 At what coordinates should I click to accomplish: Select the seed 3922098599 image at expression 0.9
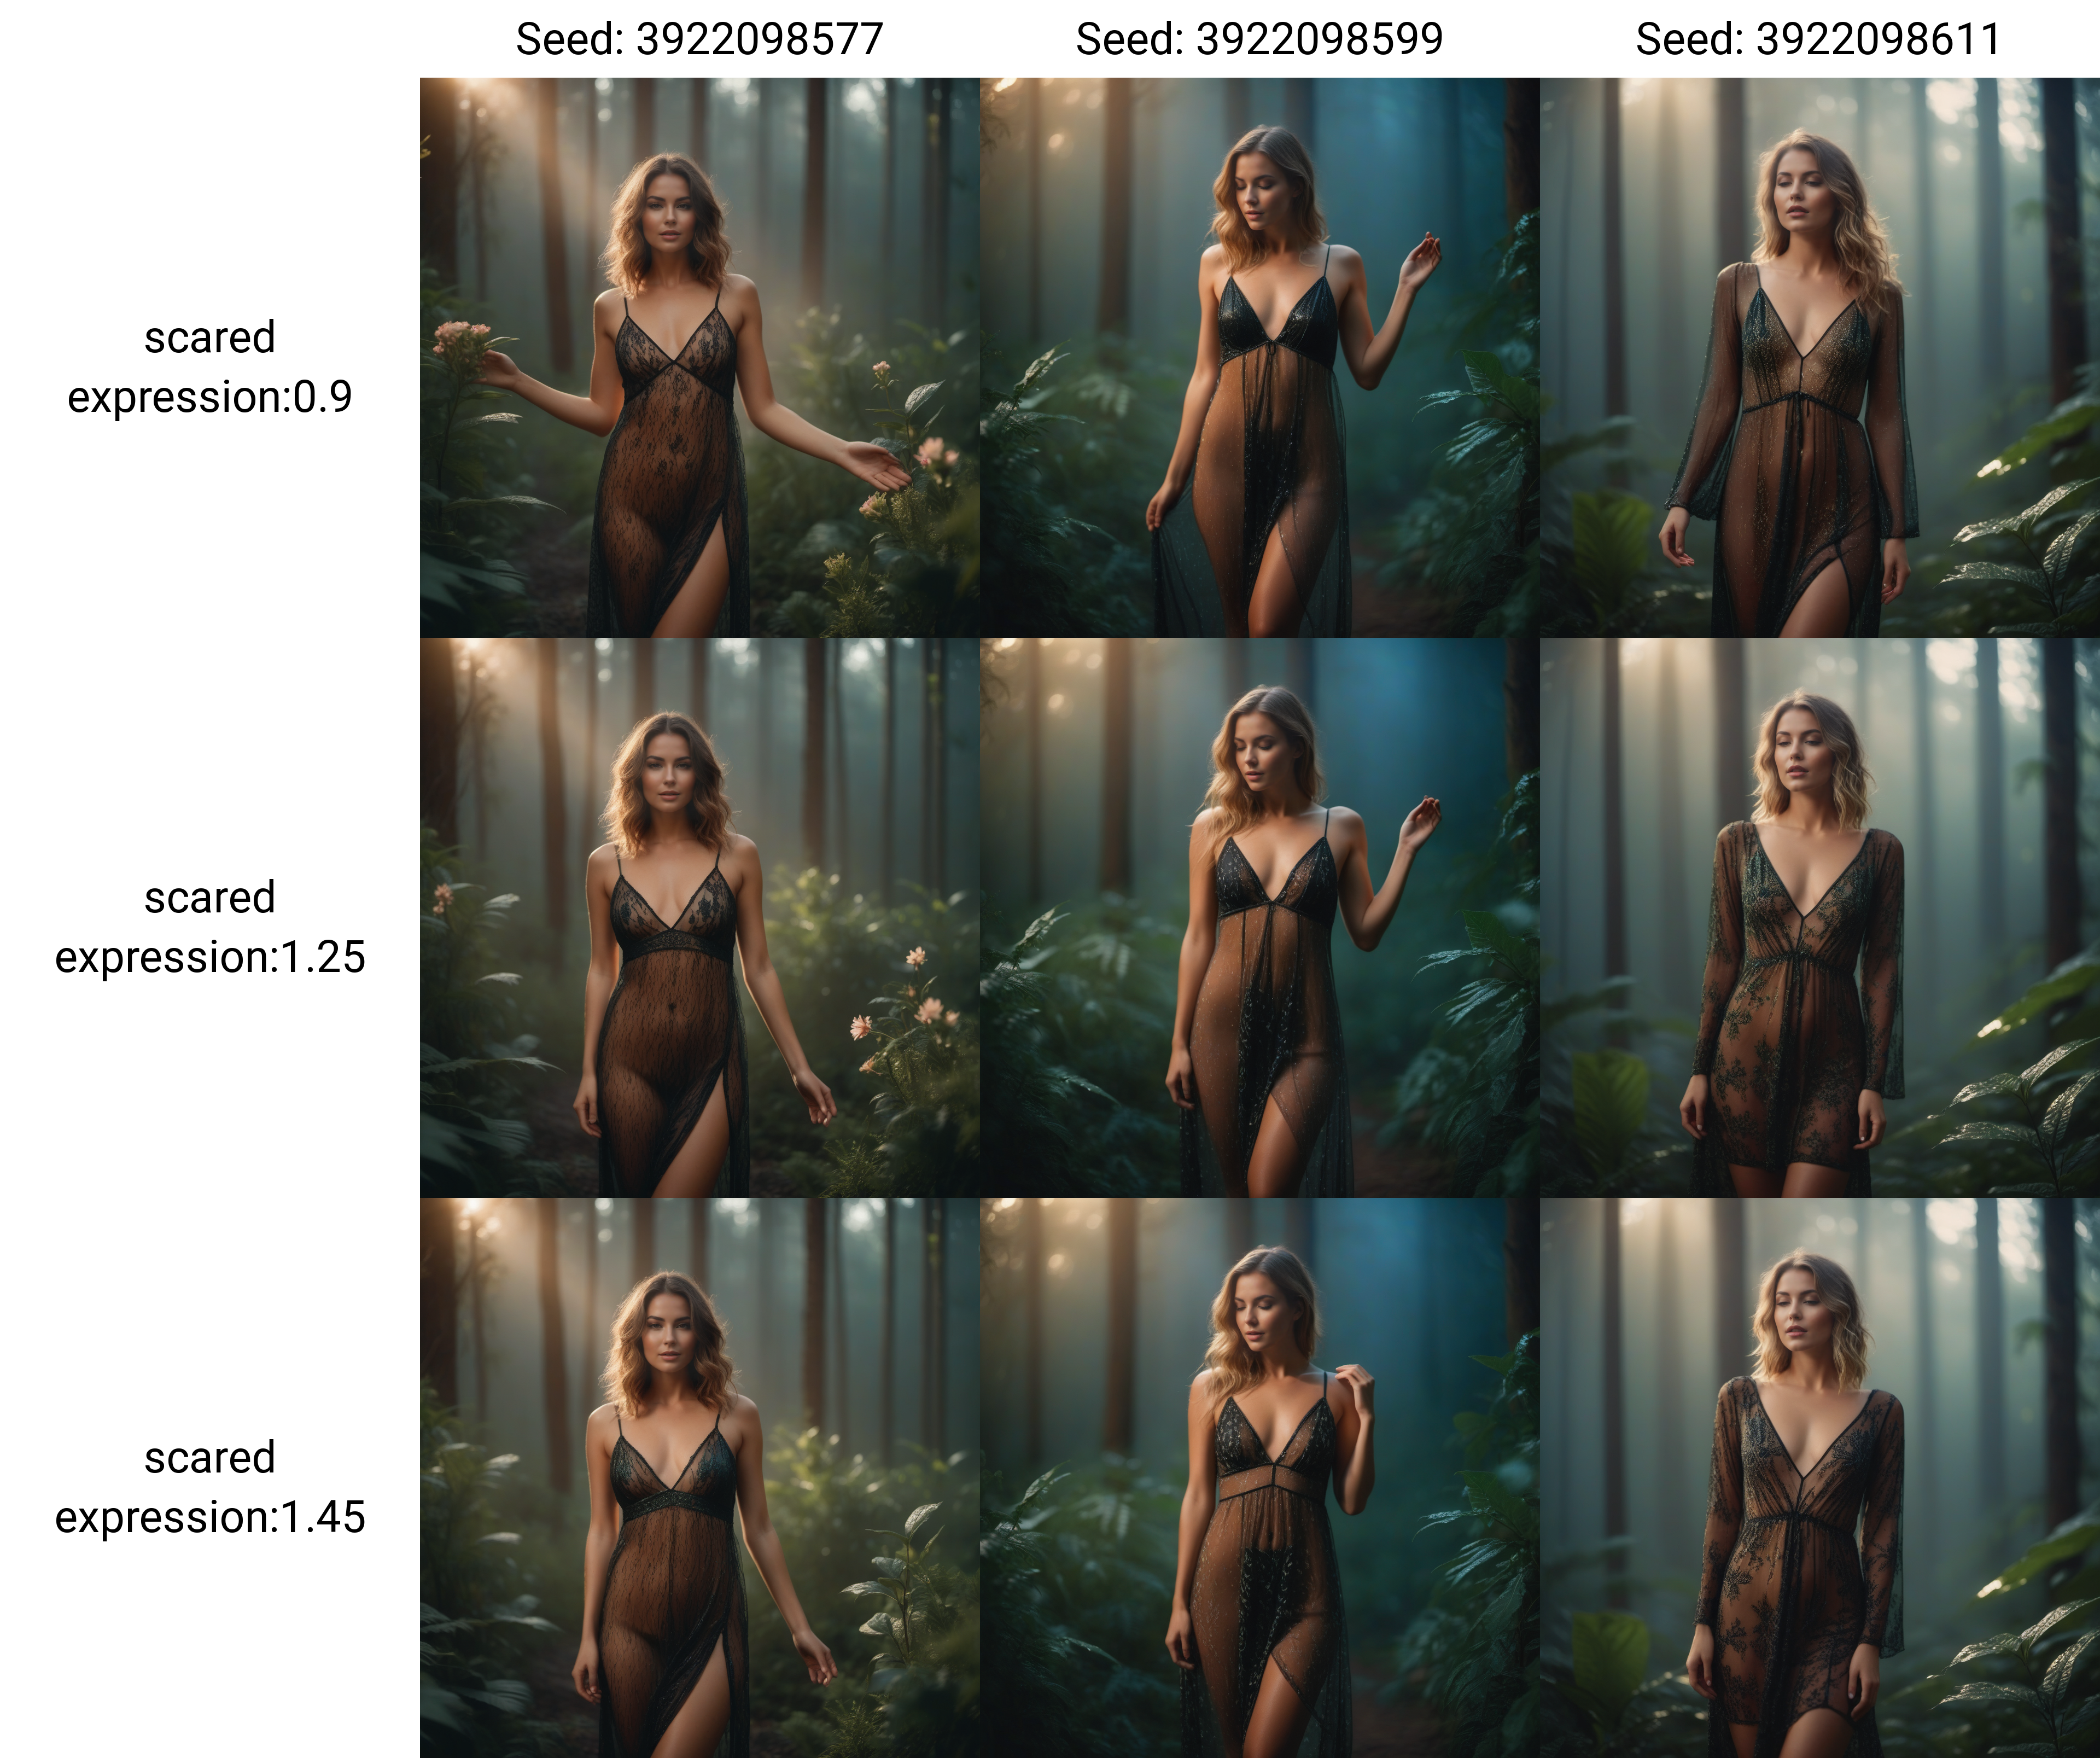point(1259,358)
